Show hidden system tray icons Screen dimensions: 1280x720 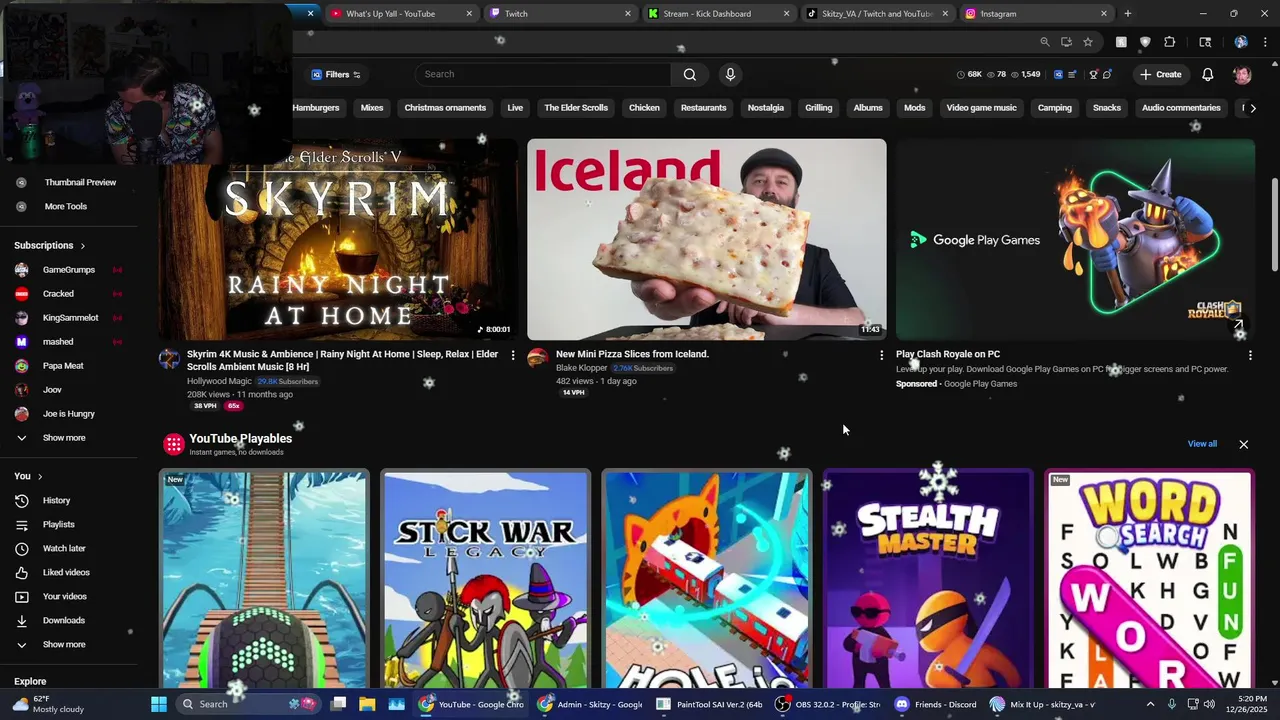(1150, 704)
